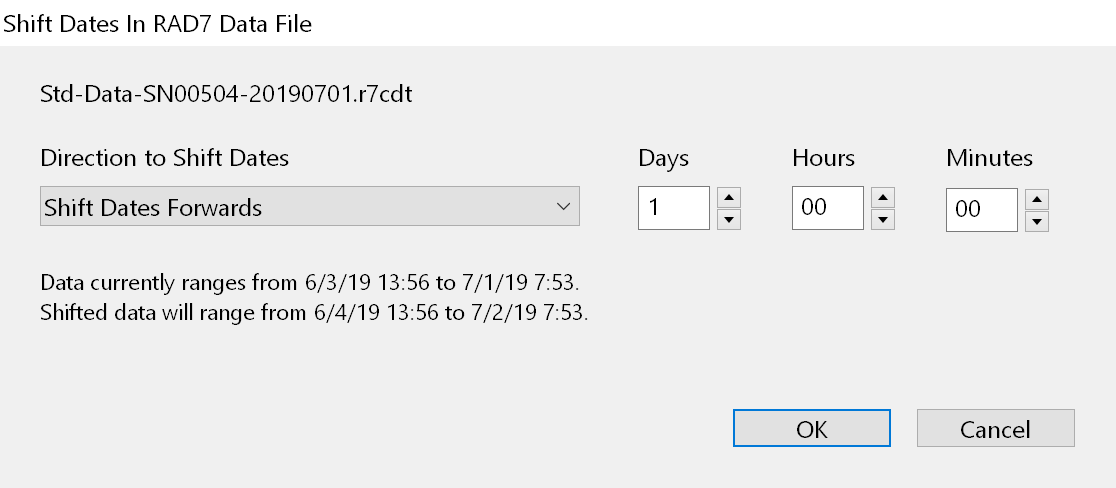Click the Hours label
This screenshot has width=1116, height=488.
(823, 158)
